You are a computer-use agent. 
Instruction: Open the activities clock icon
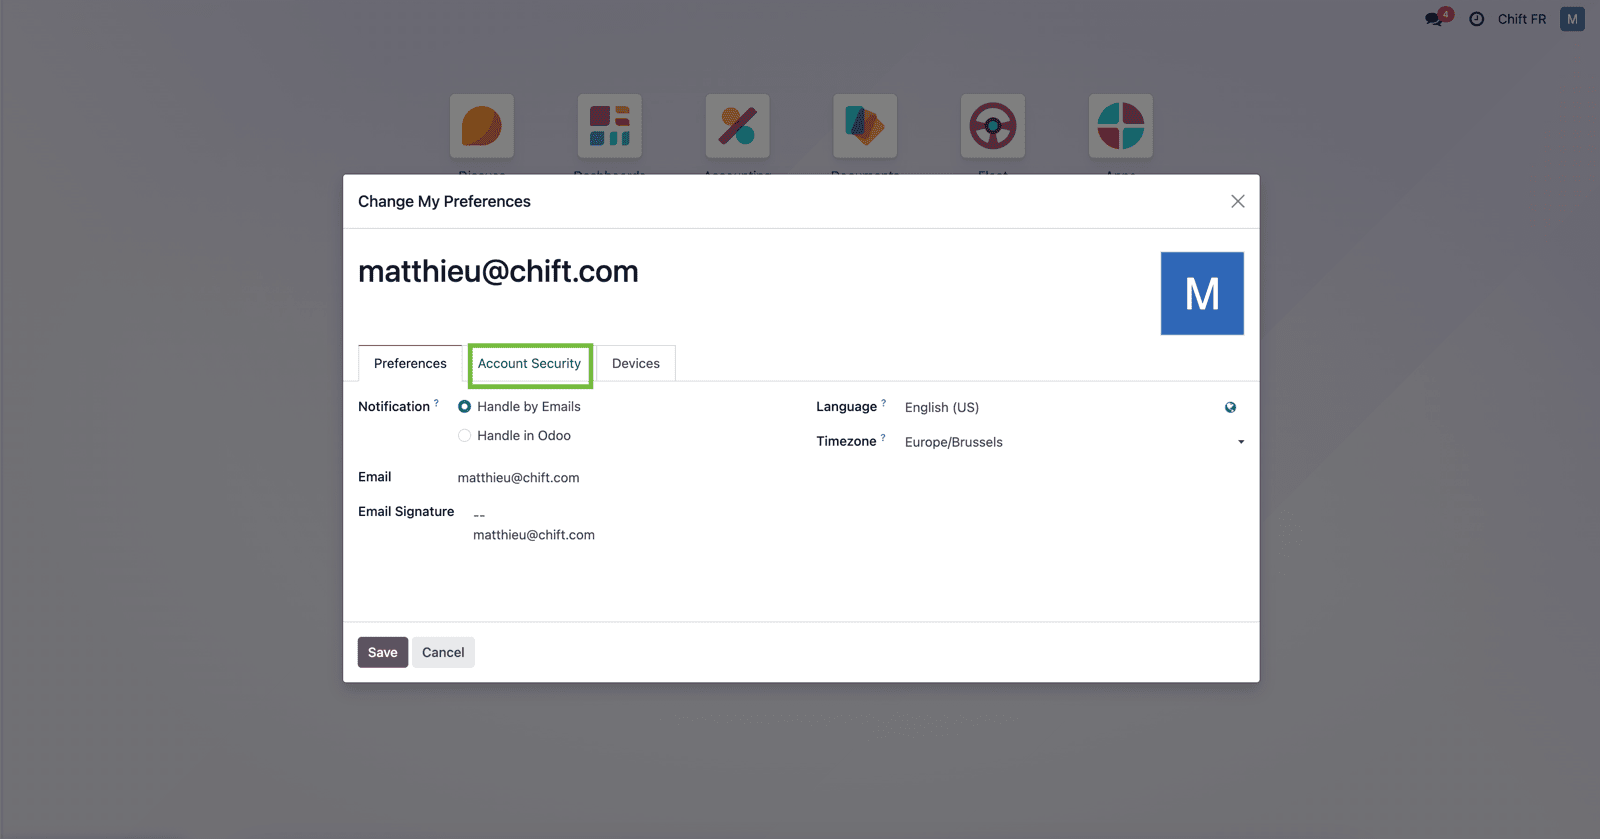point(1476,19)
